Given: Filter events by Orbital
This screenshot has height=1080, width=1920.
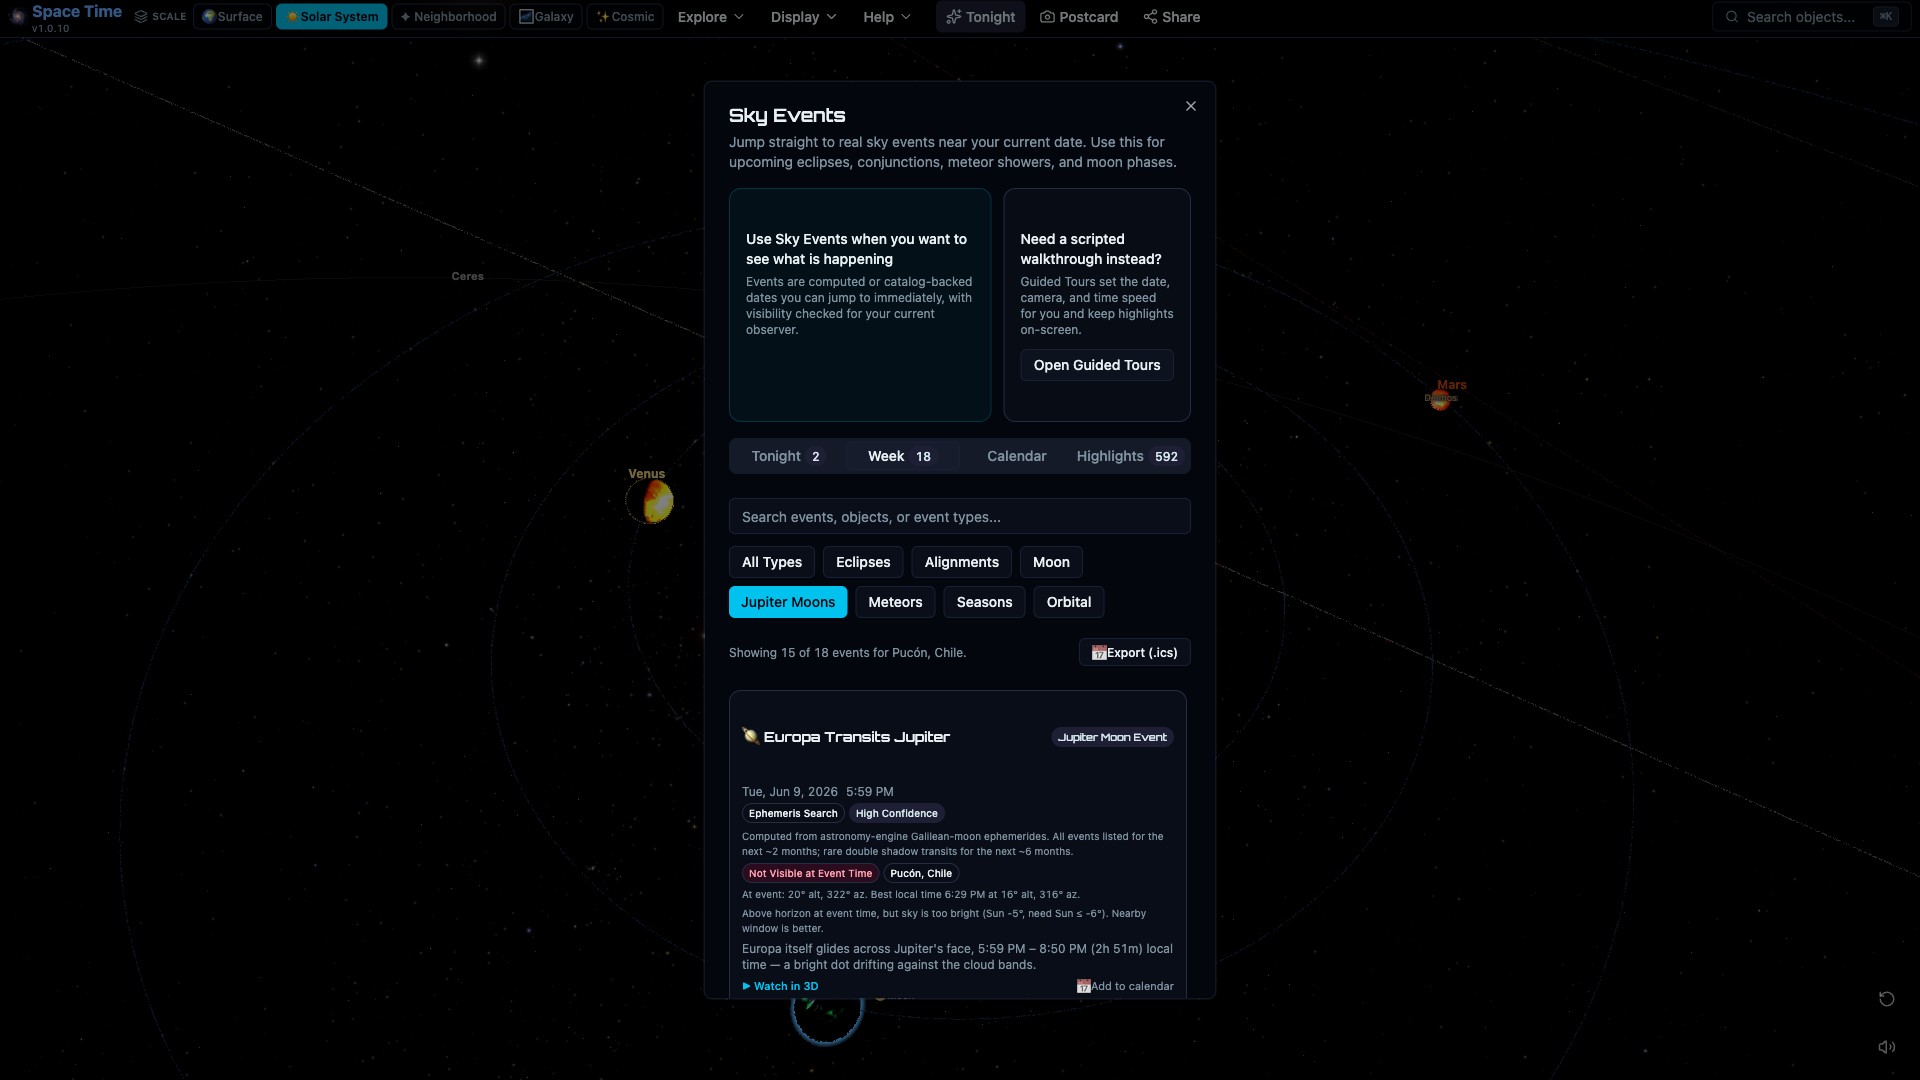Looking at the screenshot, I should (x=1068, y=602).
